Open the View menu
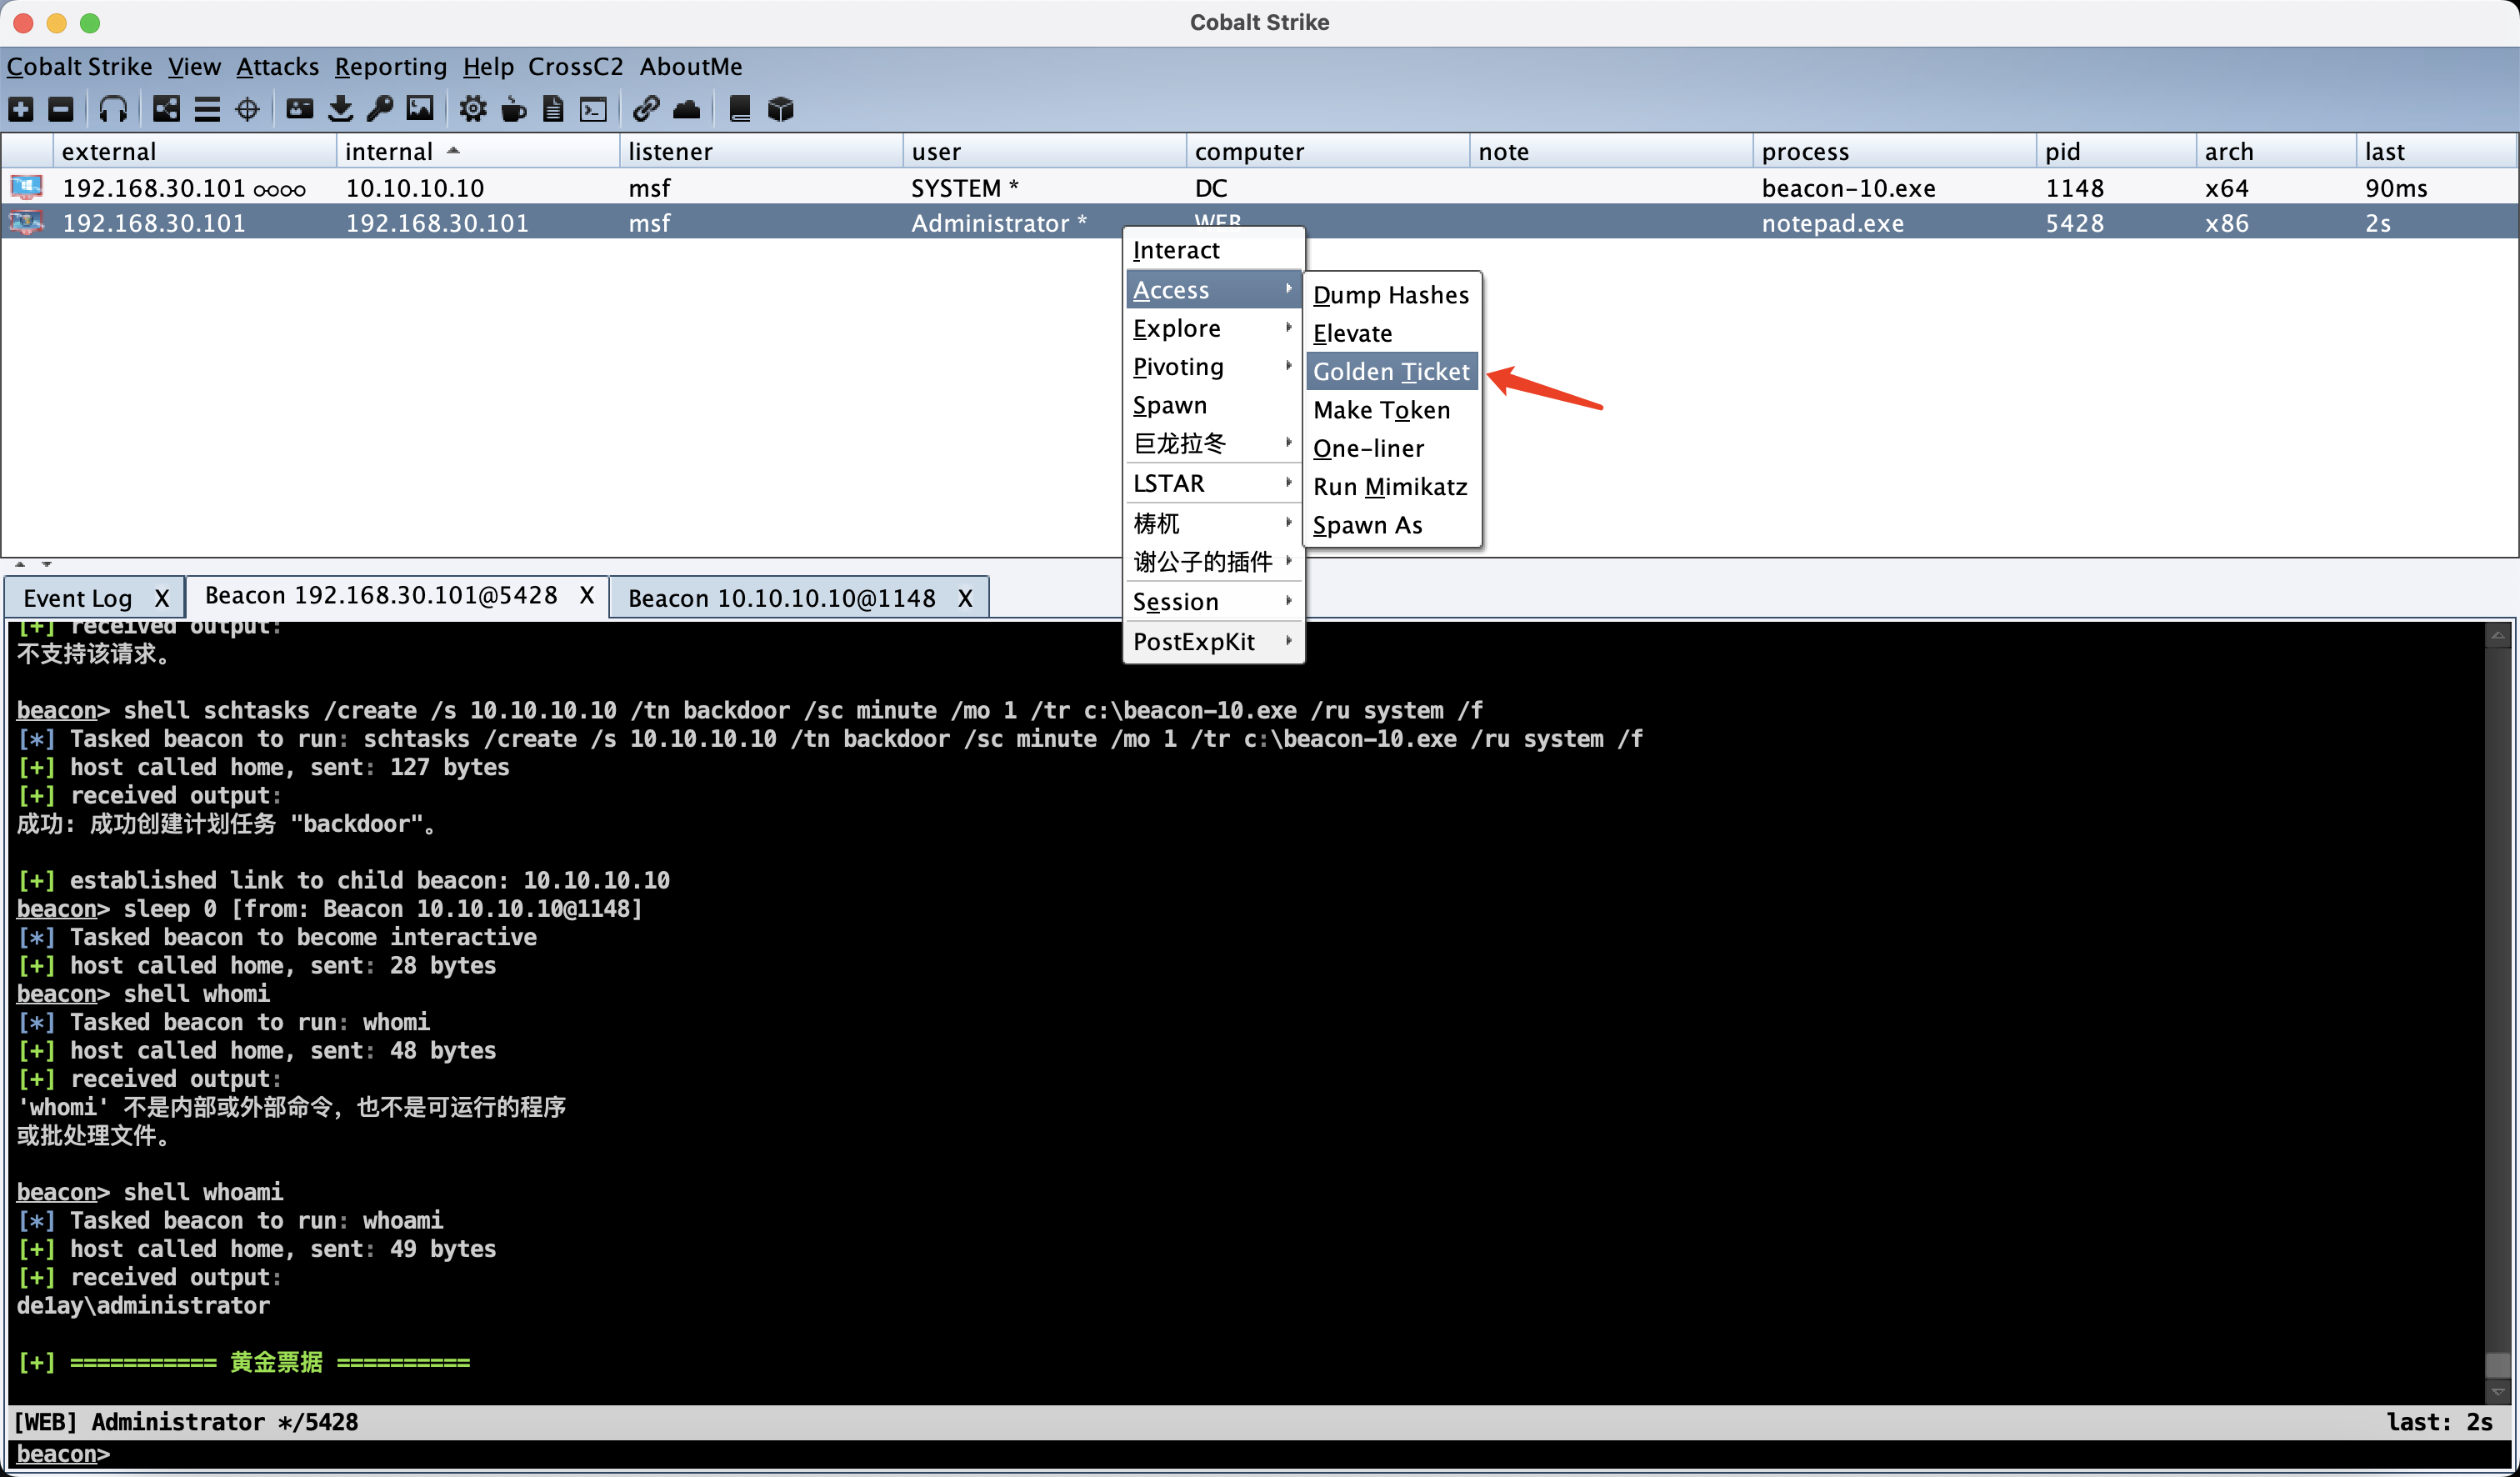This screenshot has width=2520, height=1477. (x=194, y=66)
